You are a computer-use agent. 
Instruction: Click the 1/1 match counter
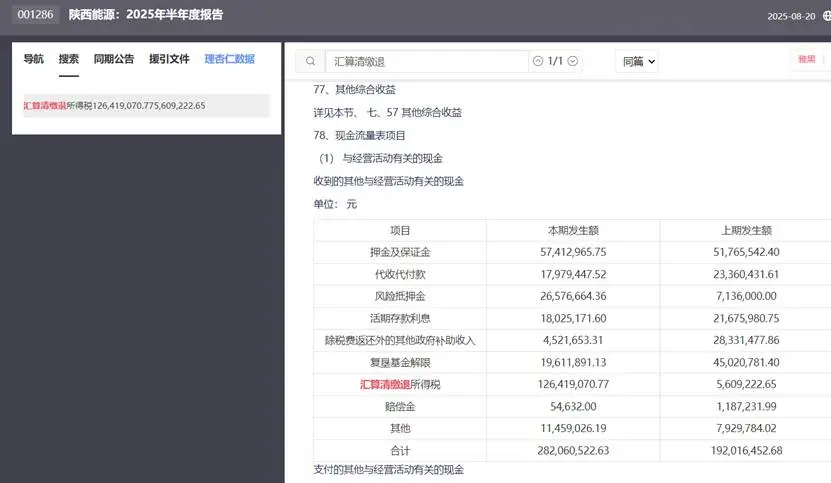555,61
